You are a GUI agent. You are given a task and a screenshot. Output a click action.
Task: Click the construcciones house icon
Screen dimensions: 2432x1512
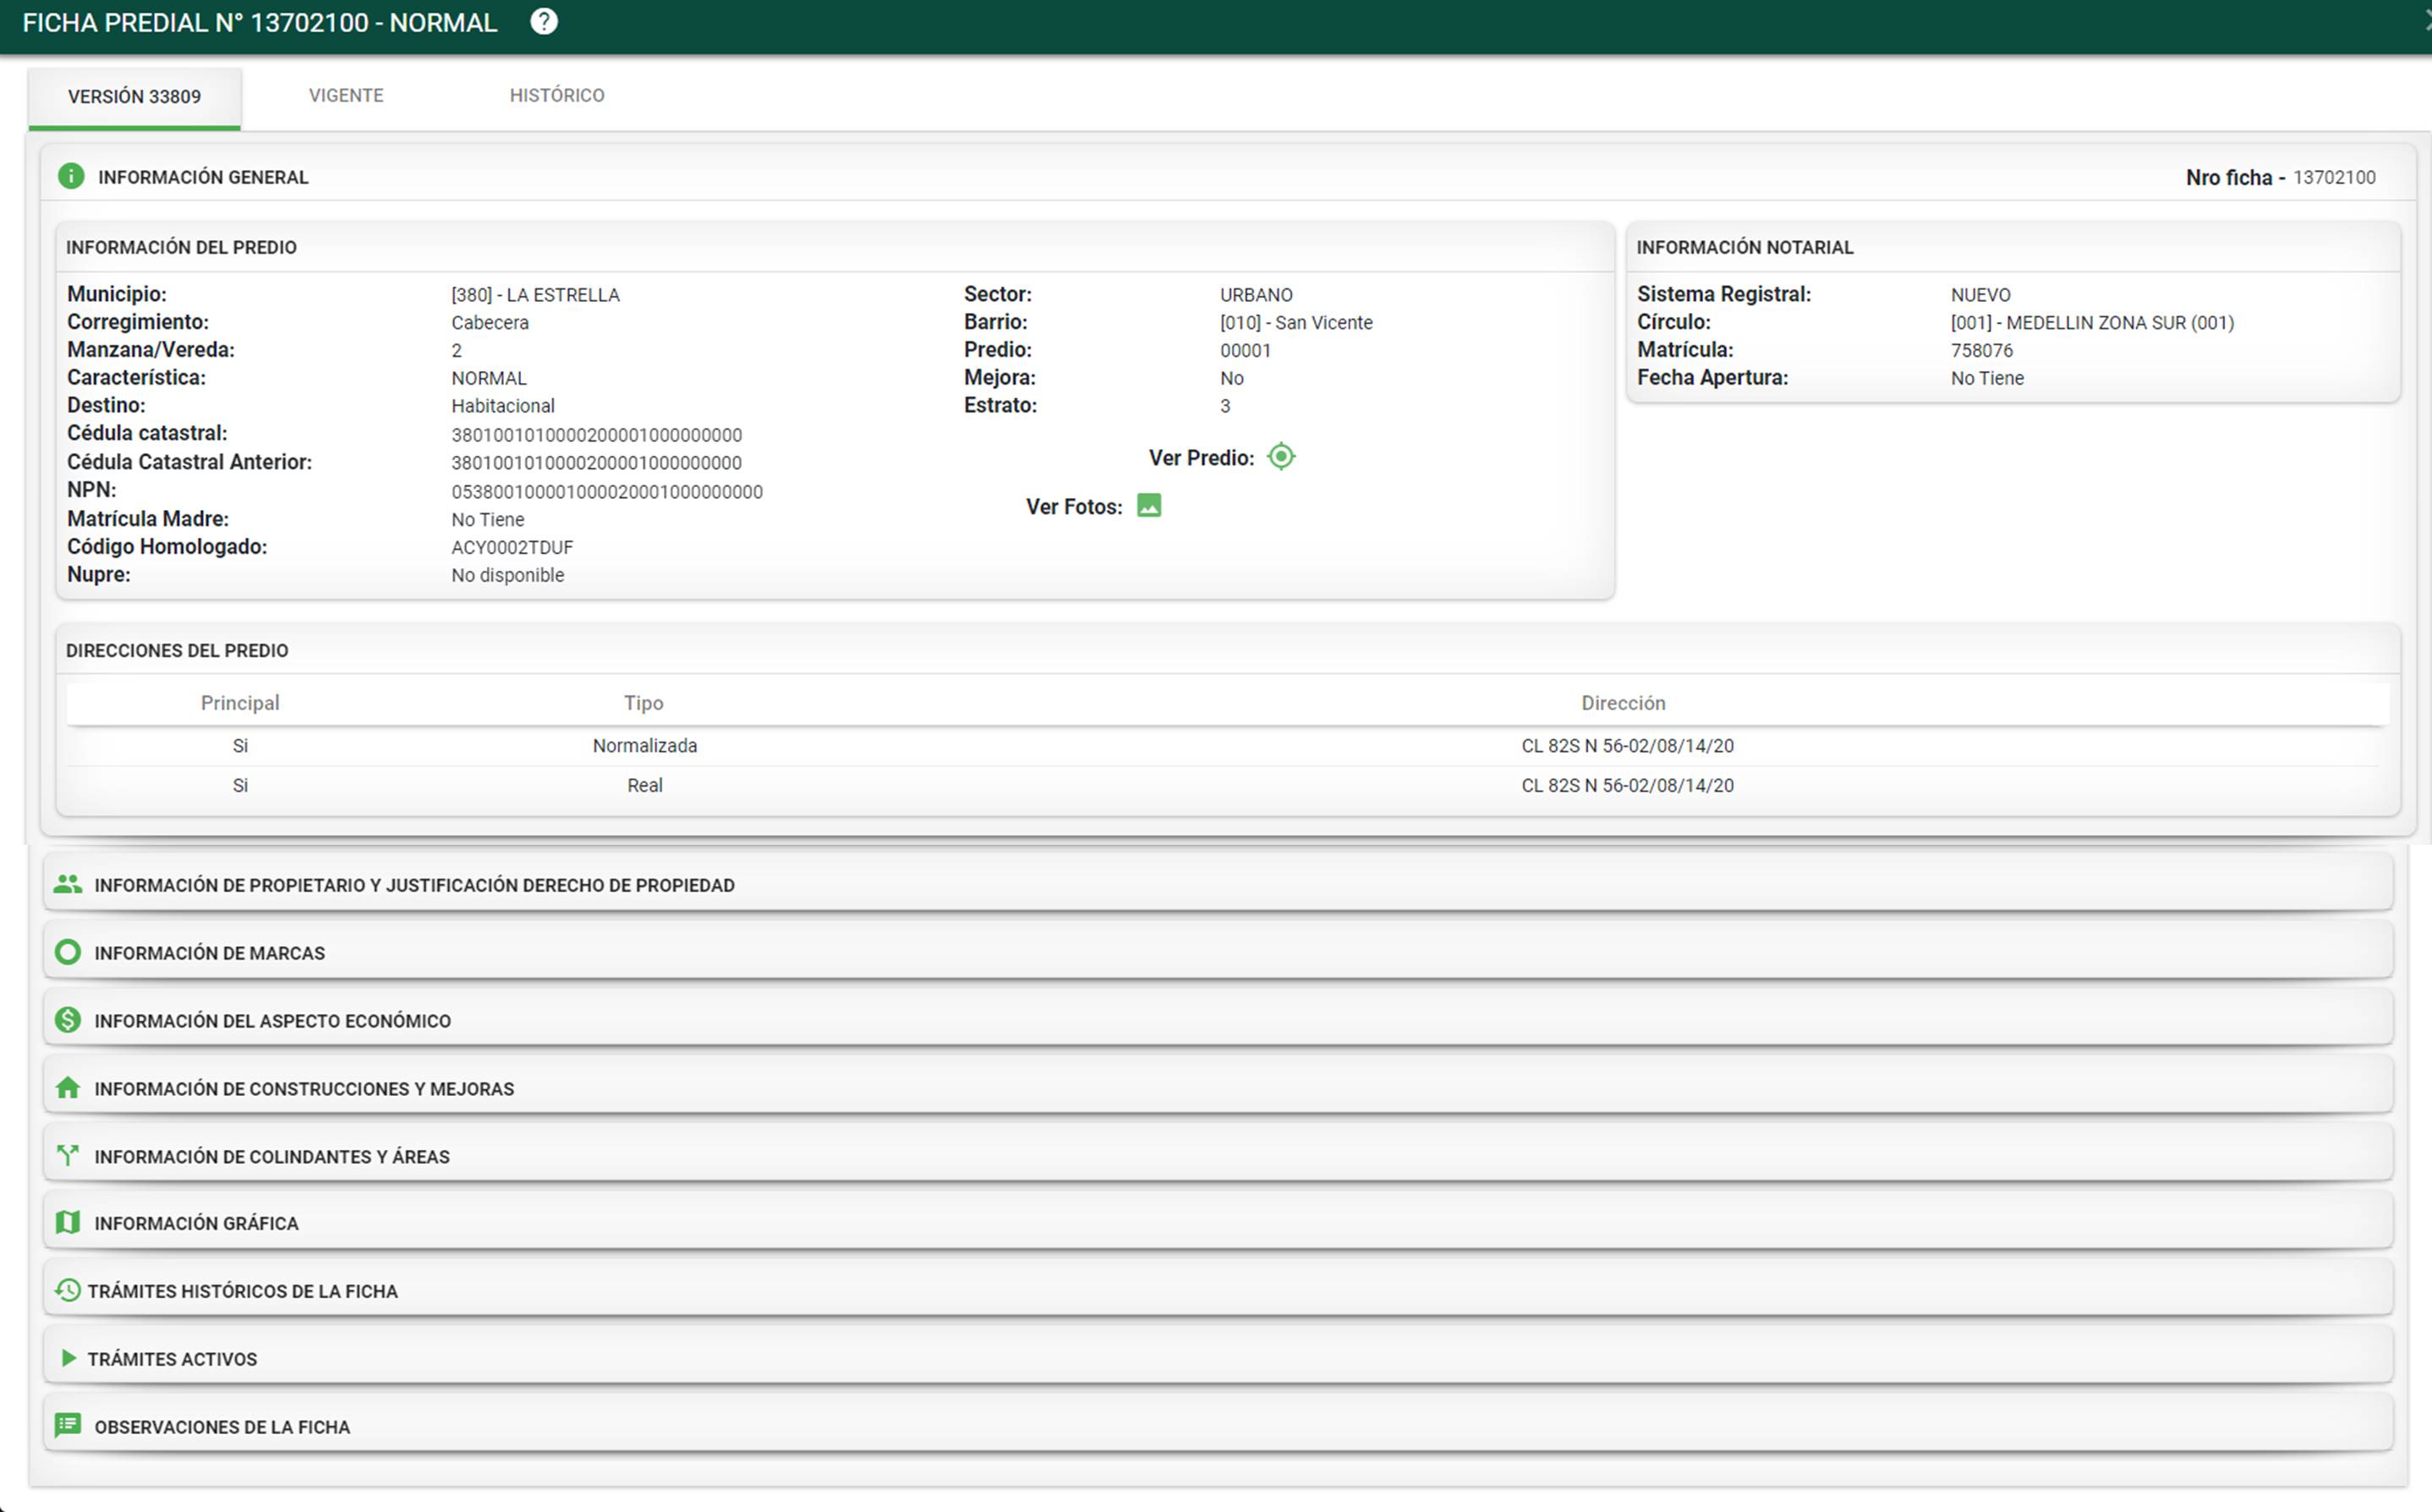tap(68, 1088)
